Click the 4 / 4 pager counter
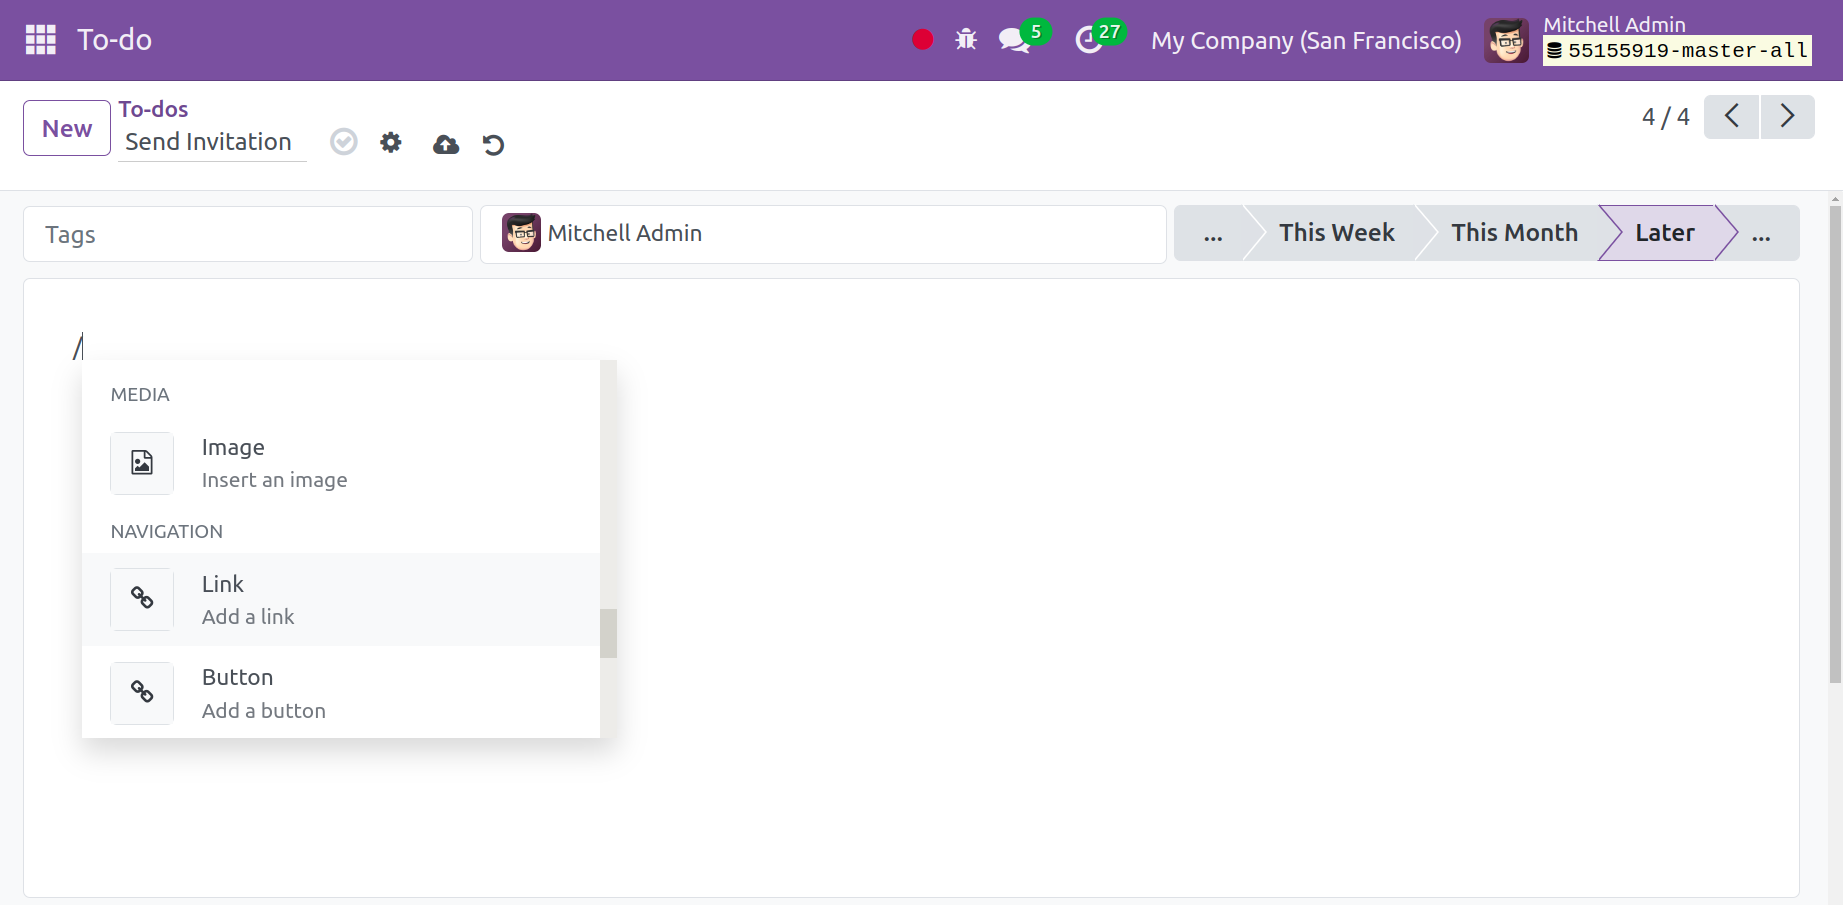 [1666, 117]
